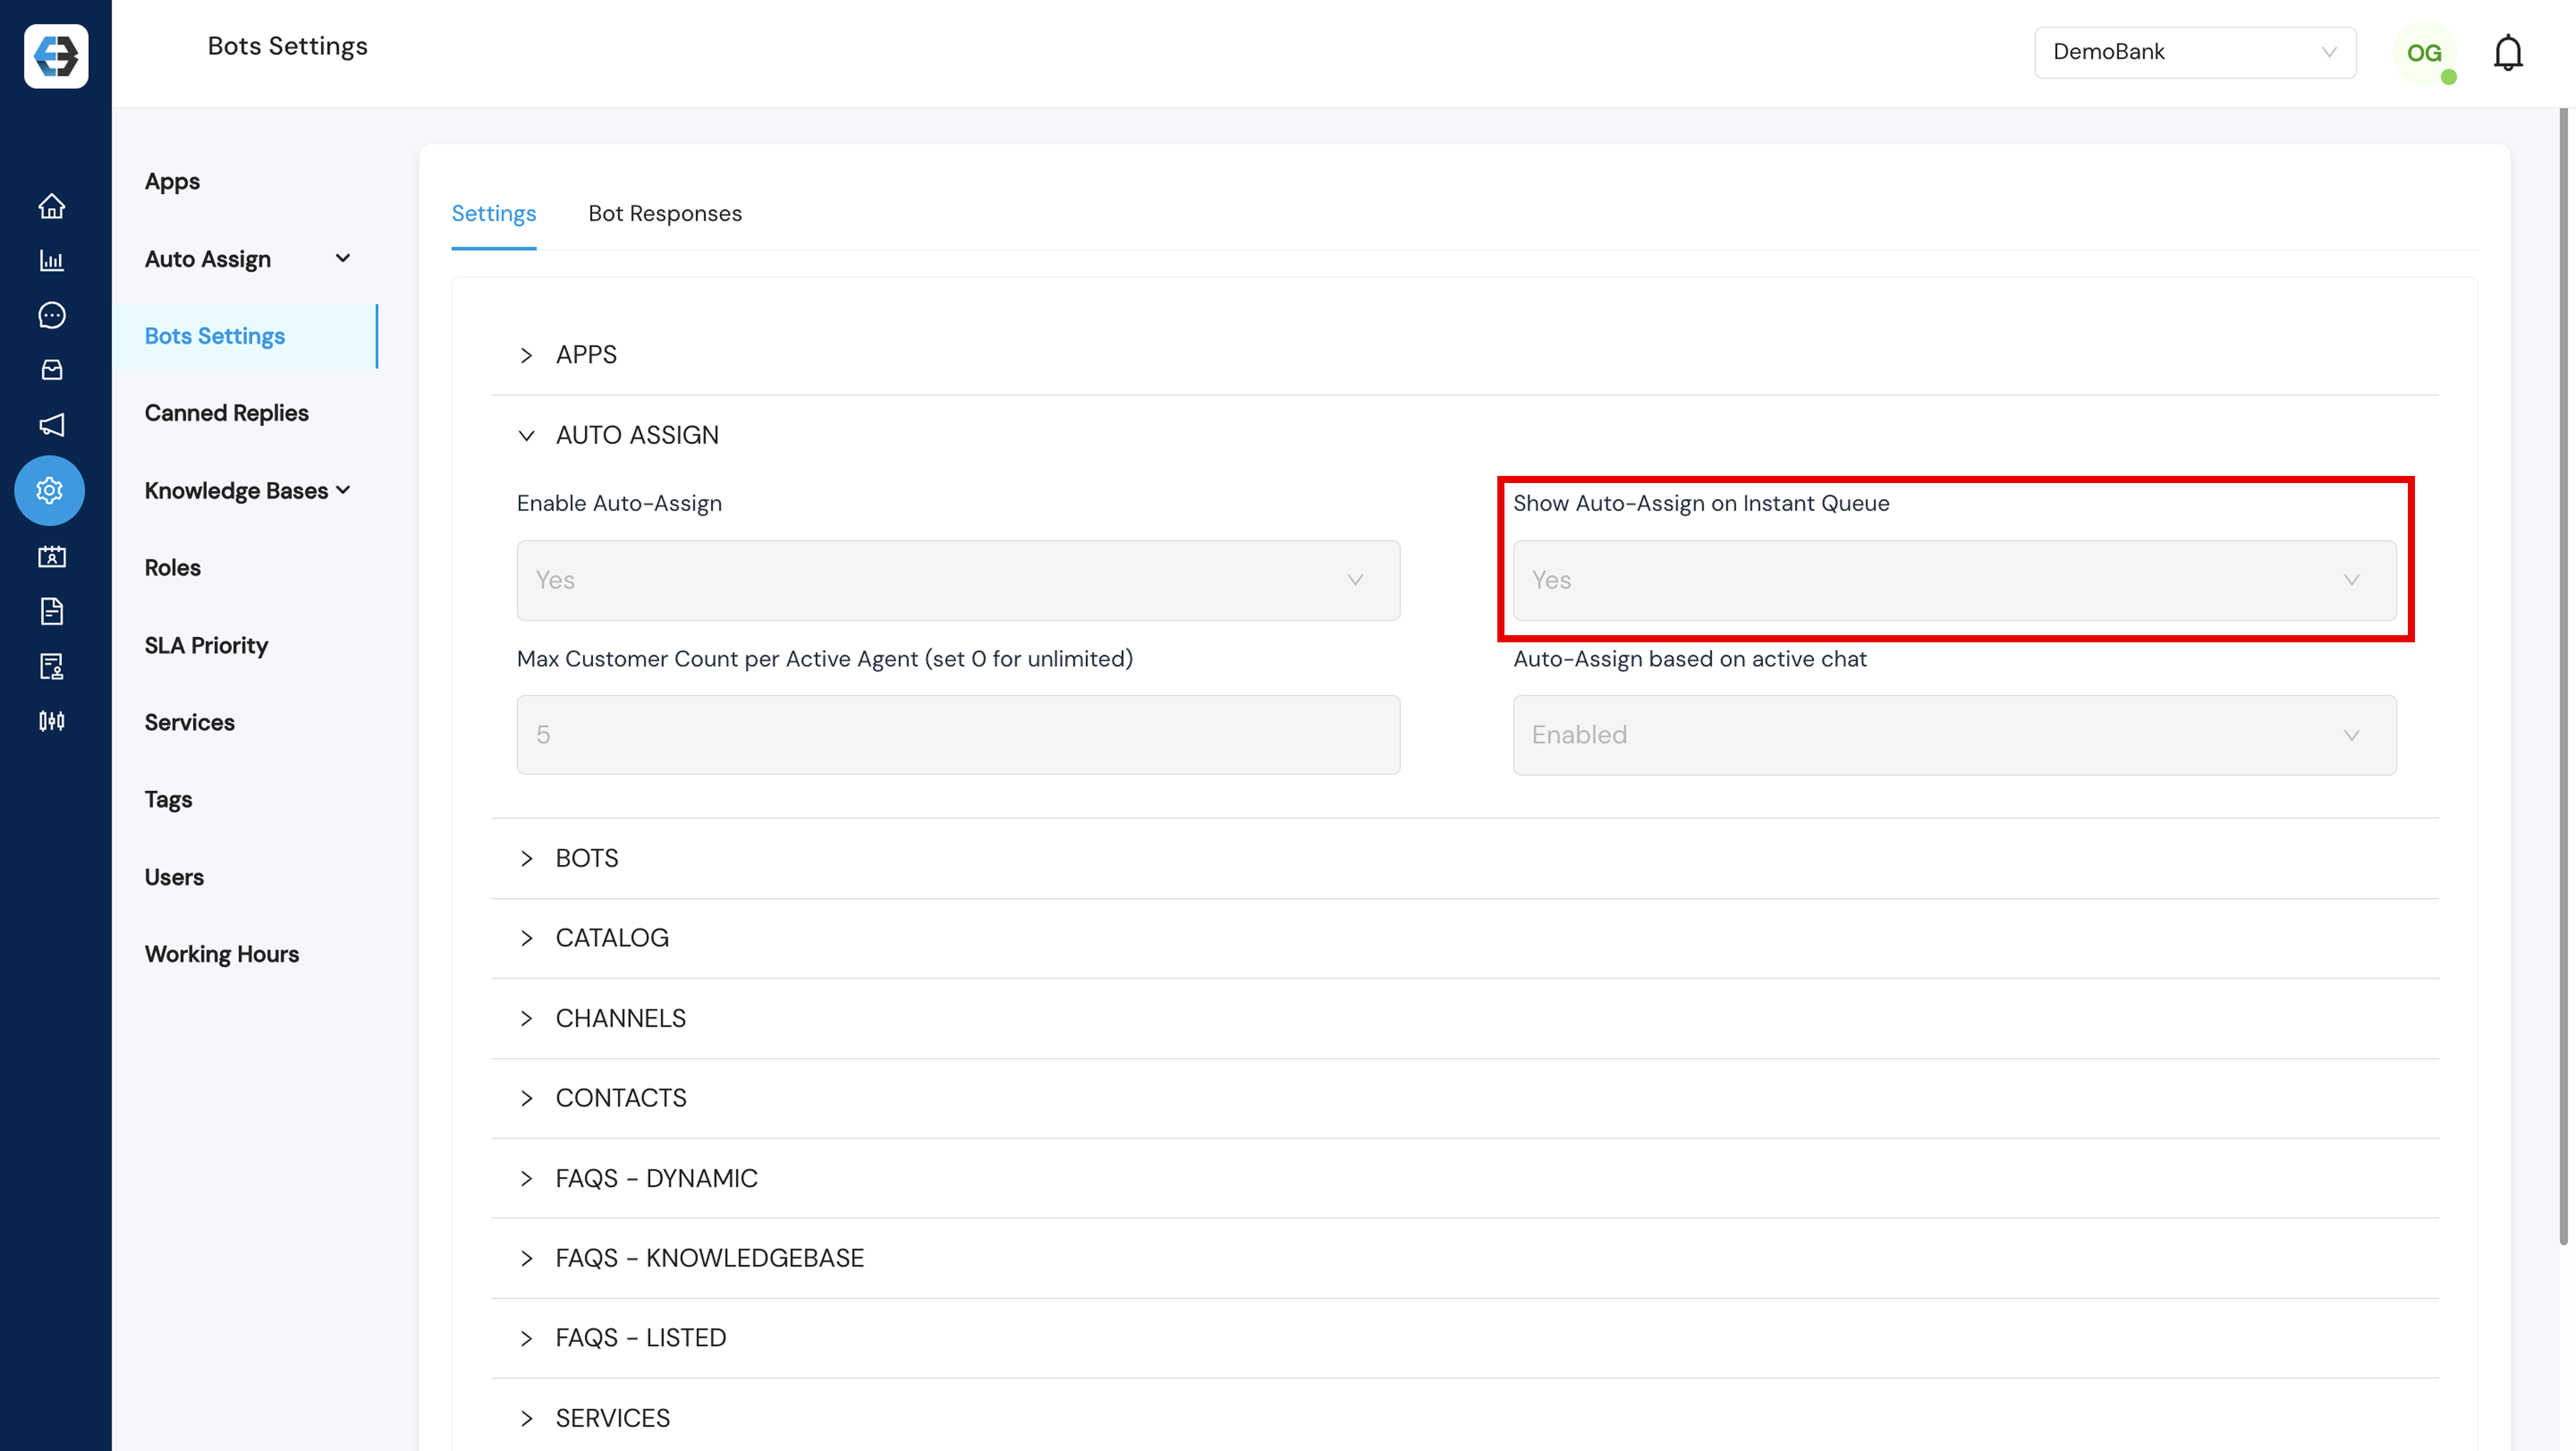Expand the CHANNELS section
2576x1451 pixels.
point(1464,1018)
